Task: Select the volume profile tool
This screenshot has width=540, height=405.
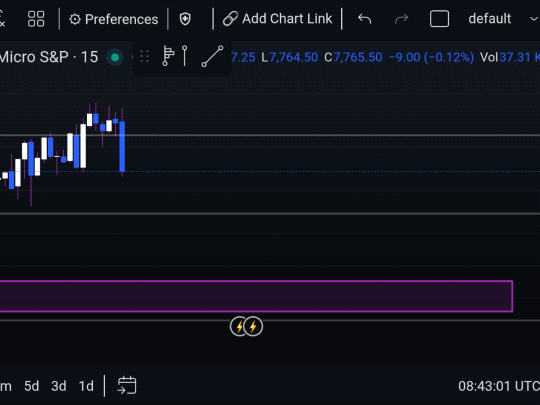Action: [x=168, y=56]
